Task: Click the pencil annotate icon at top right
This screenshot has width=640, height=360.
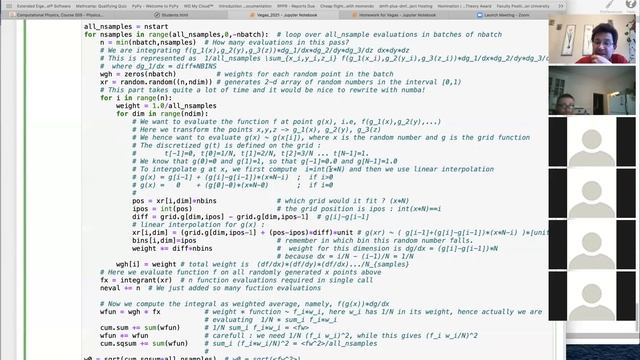Action: [x=609, y=4]
